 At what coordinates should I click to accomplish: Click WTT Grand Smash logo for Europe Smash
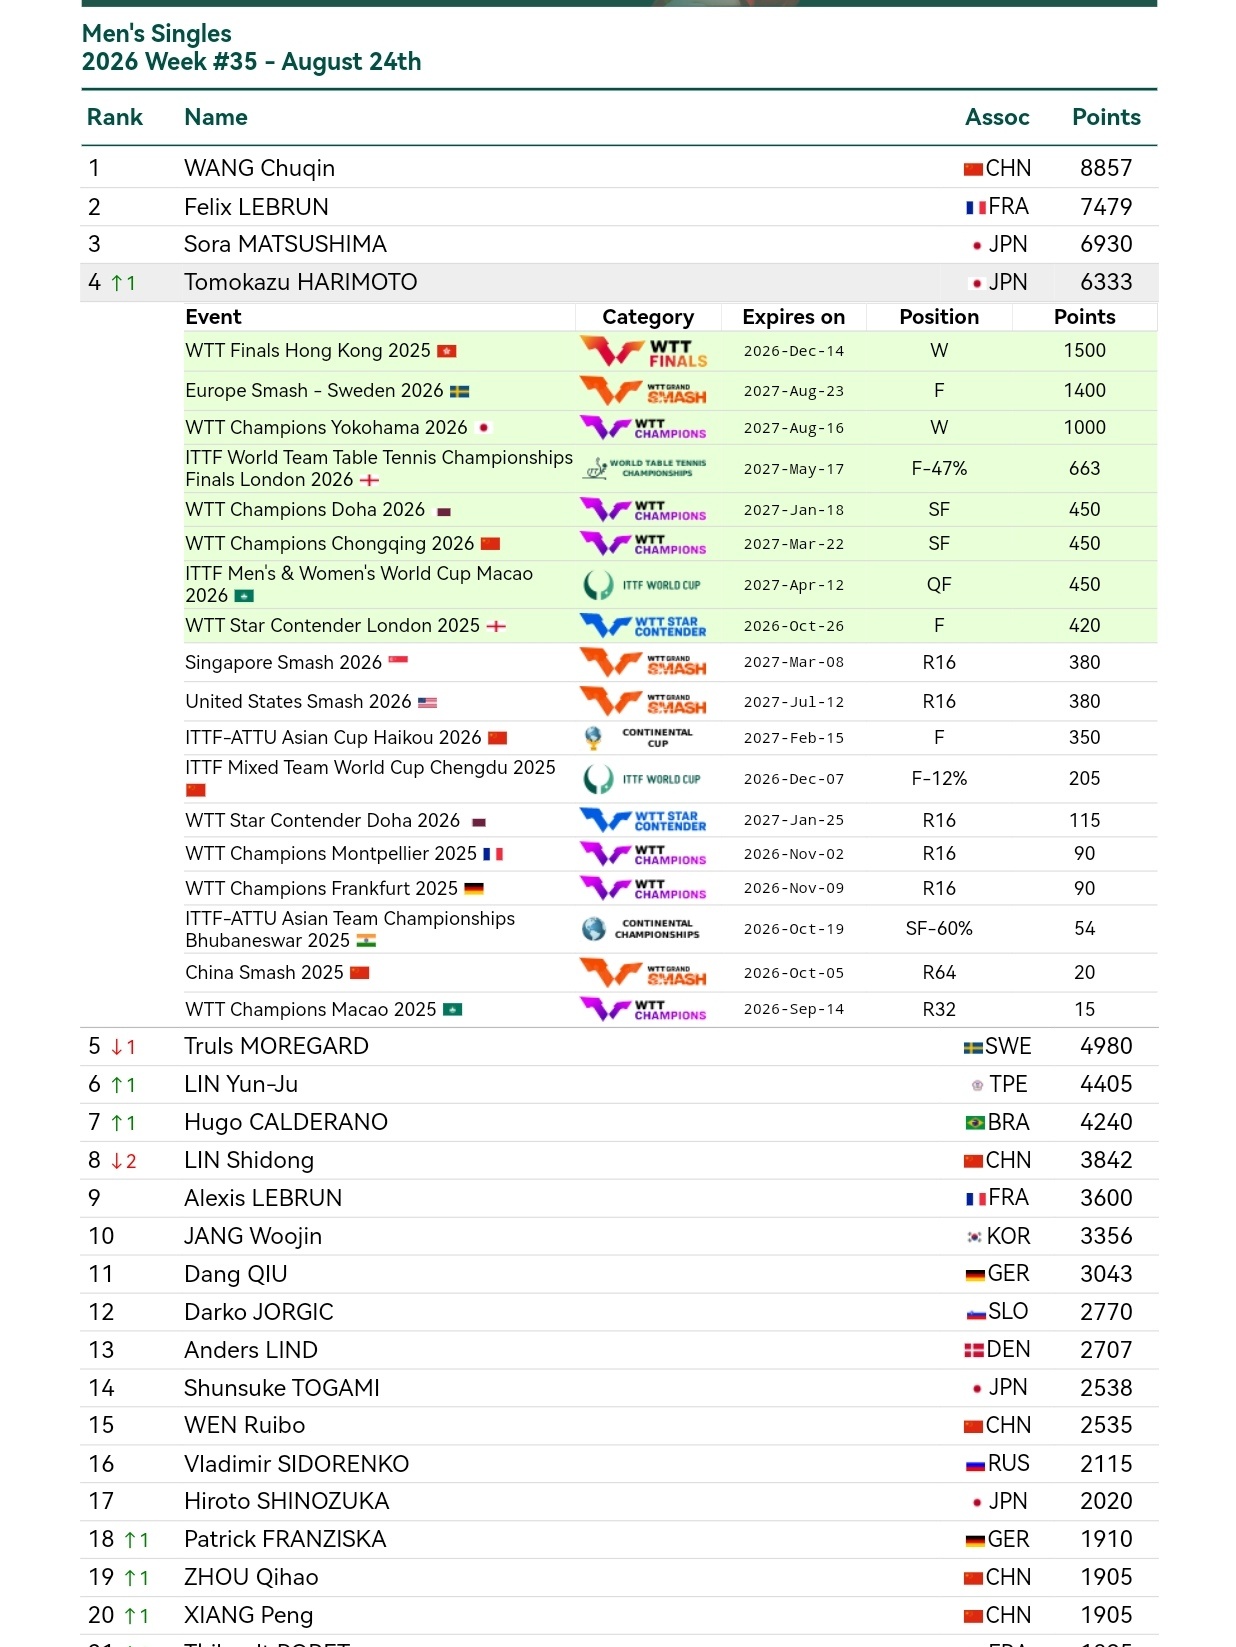[x=645, y=391]
